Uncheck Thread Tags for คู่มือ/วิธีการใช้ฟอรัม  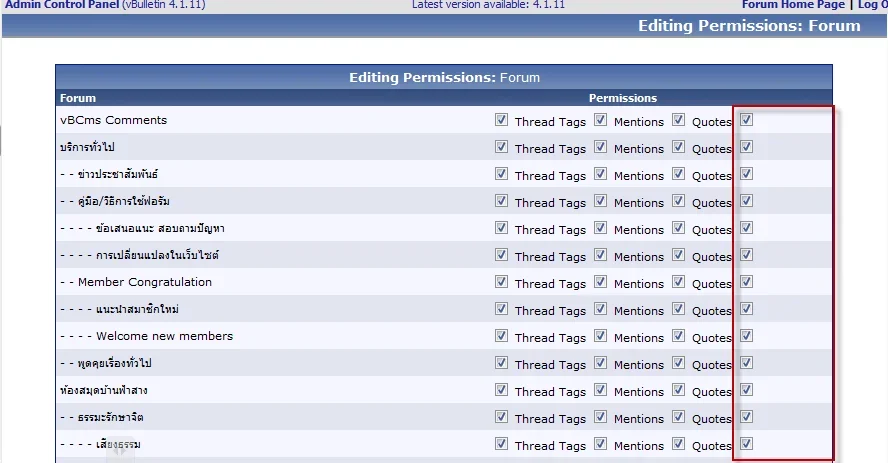point(501,201)
